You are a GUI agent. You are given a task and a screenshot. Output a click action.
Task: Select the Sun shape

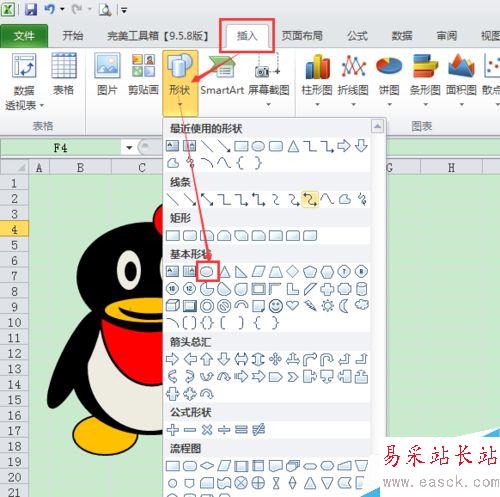(x=327, y=306)
